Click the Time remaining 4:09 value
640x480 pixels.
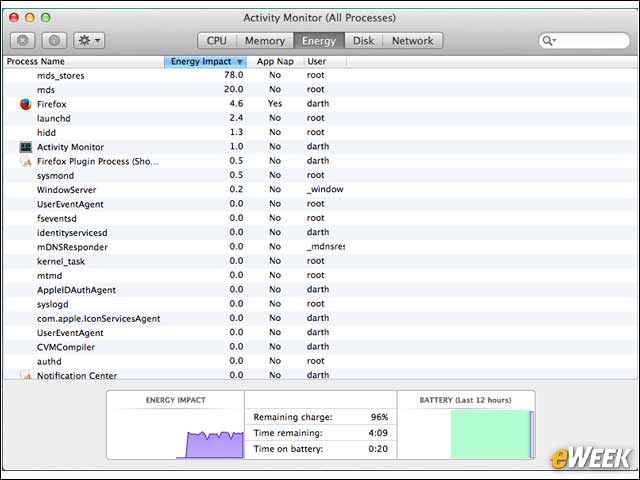click(x=378, y=433)
